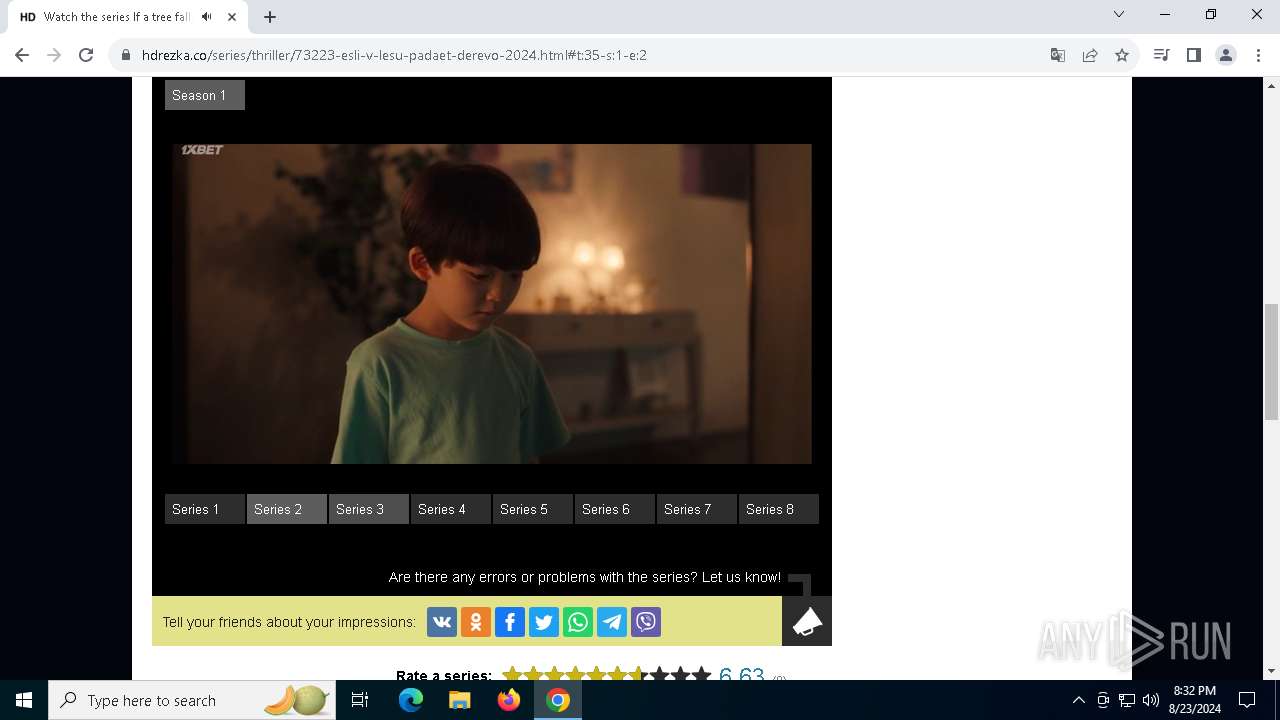Mute the tab audio speaker icon
Screen dimensions: 1280x720
206,17
